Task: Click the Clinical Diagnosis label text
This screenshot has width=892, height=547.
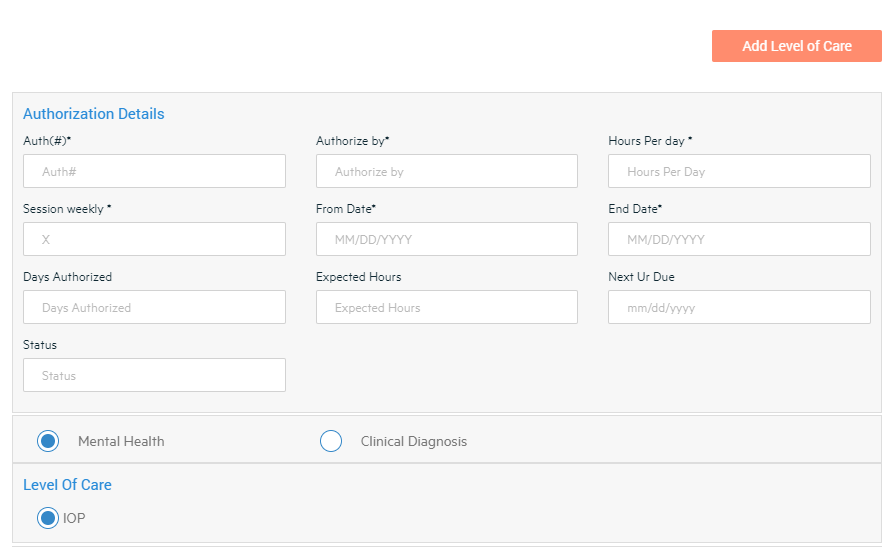Action: coord(413,441)
